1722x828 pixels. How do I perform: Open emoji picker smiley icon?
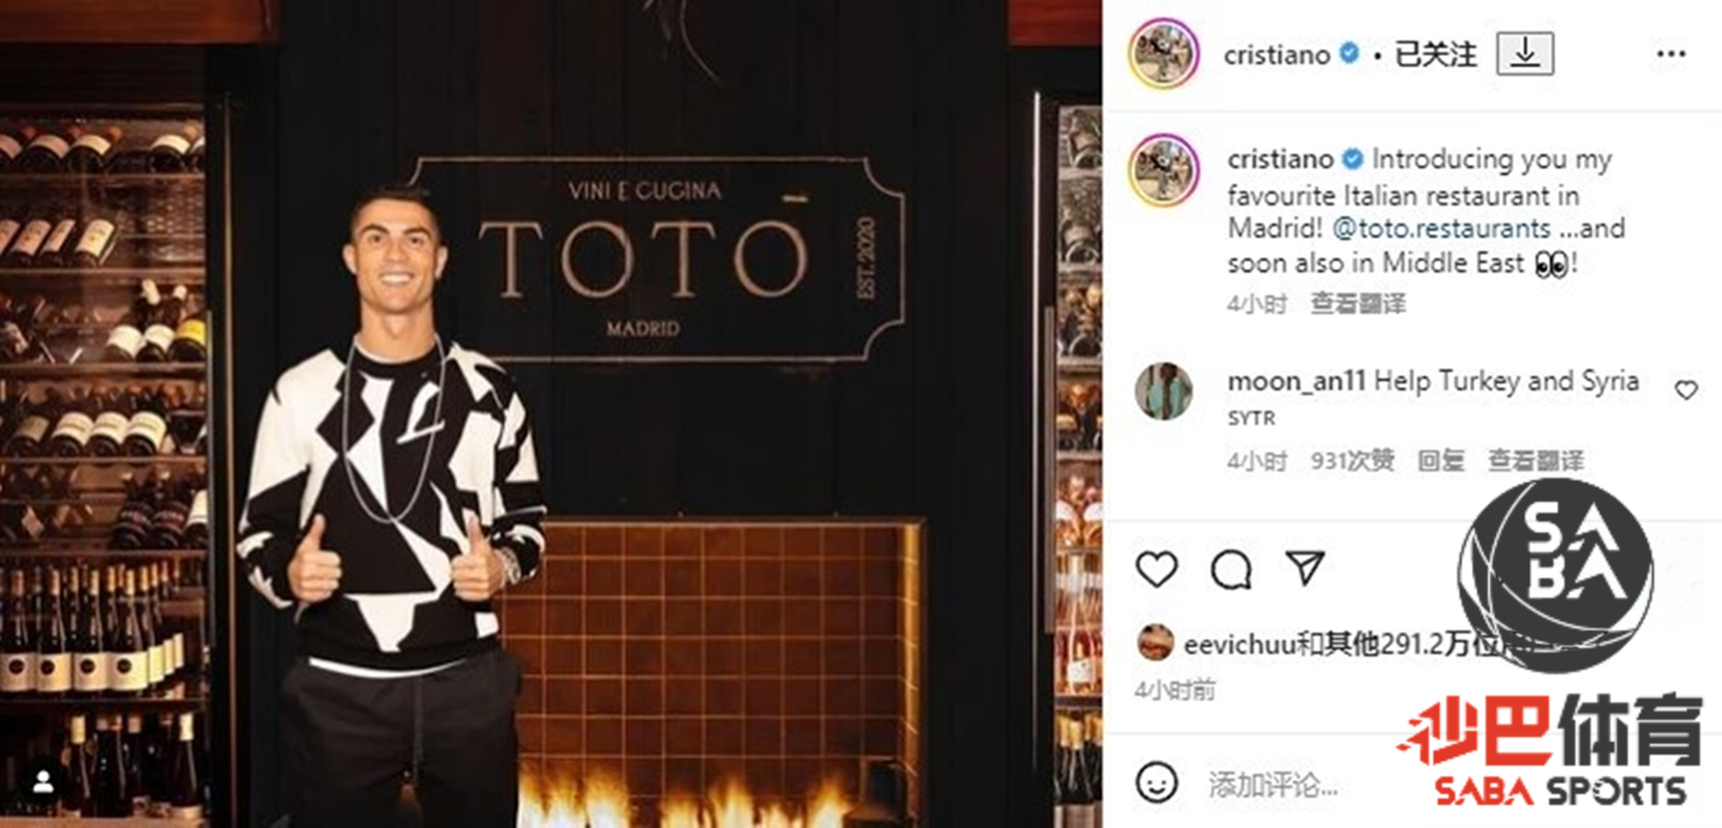pyautogui.click(x=1157, y=782)
